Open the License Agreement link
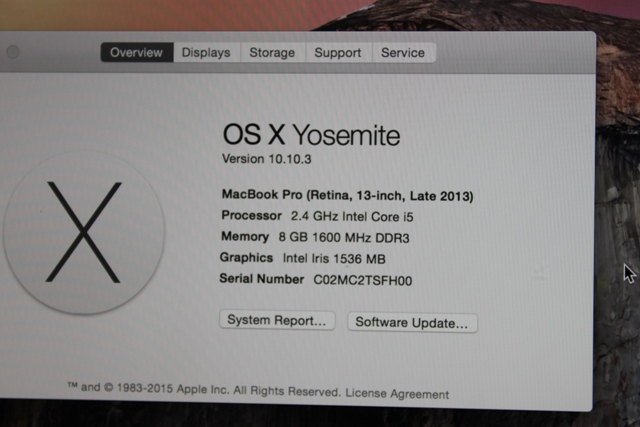 [397, 394]
